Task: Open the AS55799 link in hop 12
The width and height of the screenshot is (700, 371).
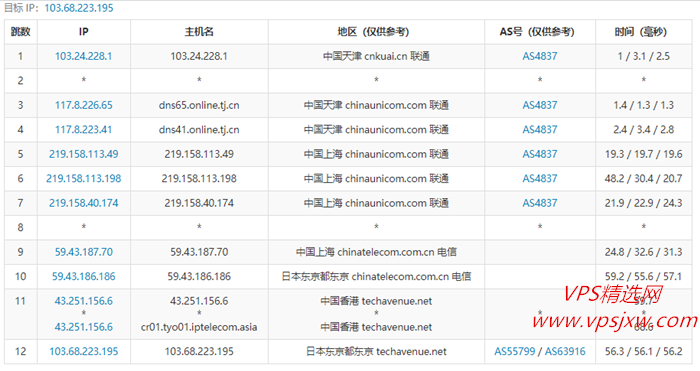Action: point(514,352)
